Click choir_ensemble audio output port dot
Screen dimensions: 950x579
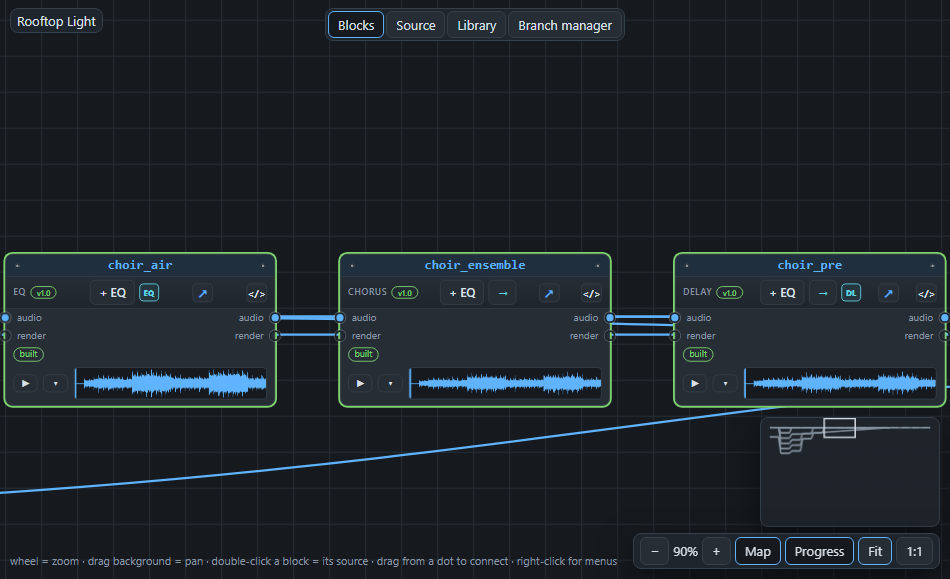[610, 317]
